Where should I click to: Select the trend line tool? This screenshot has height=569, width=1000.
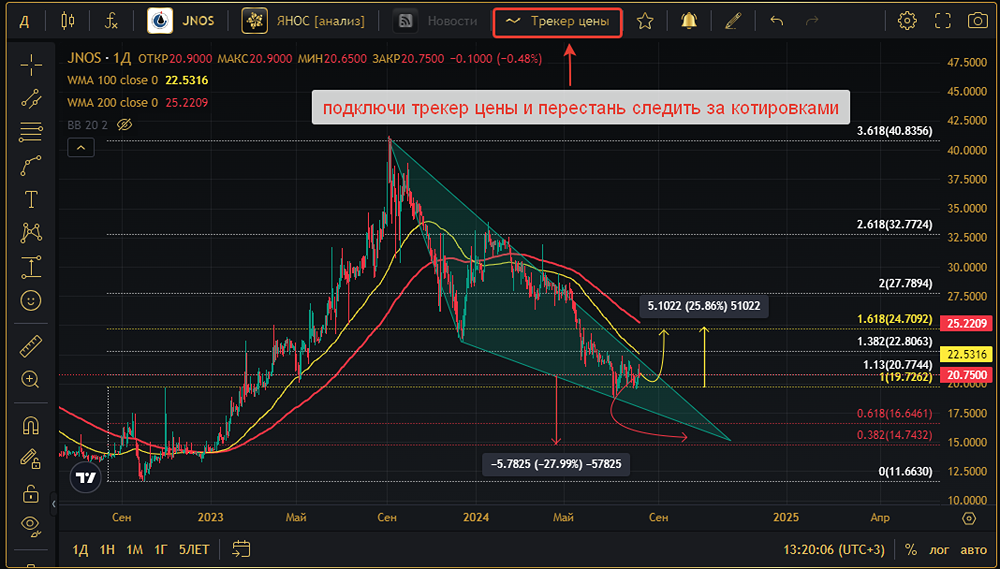point(31,98)
